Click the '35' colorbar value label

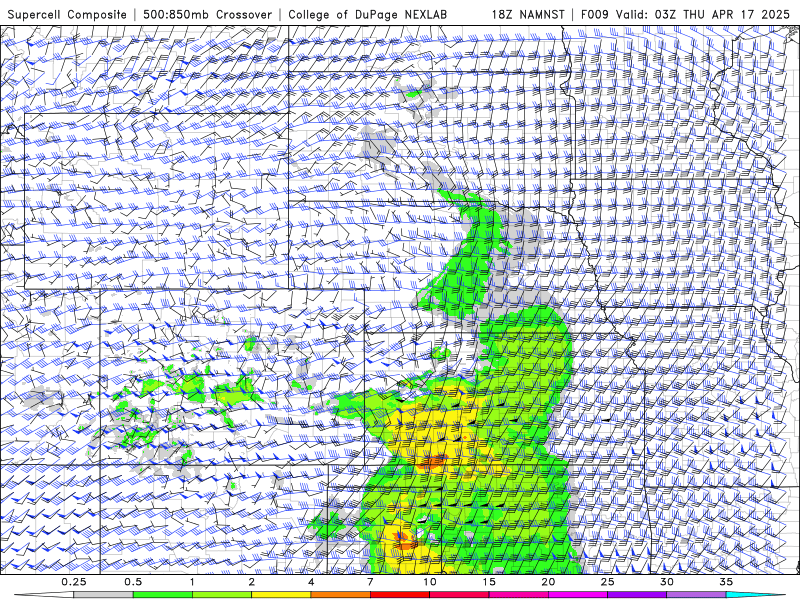(x=726, y=582)
